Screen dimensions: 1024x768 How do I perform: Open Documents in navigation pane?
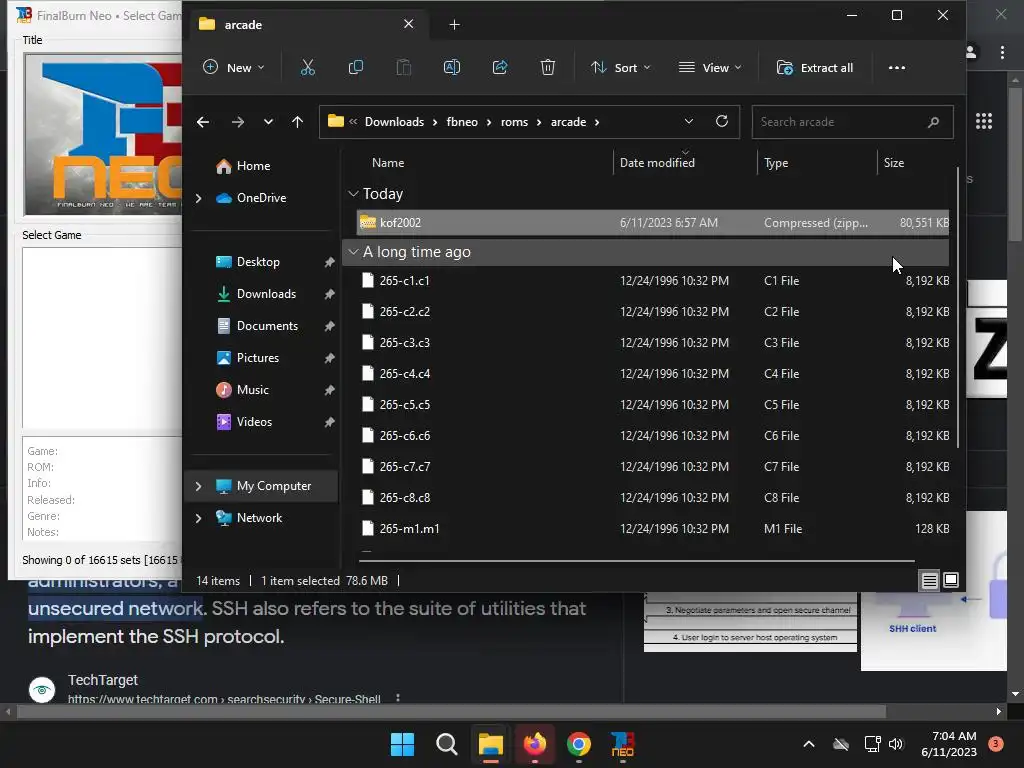[267, 326]
